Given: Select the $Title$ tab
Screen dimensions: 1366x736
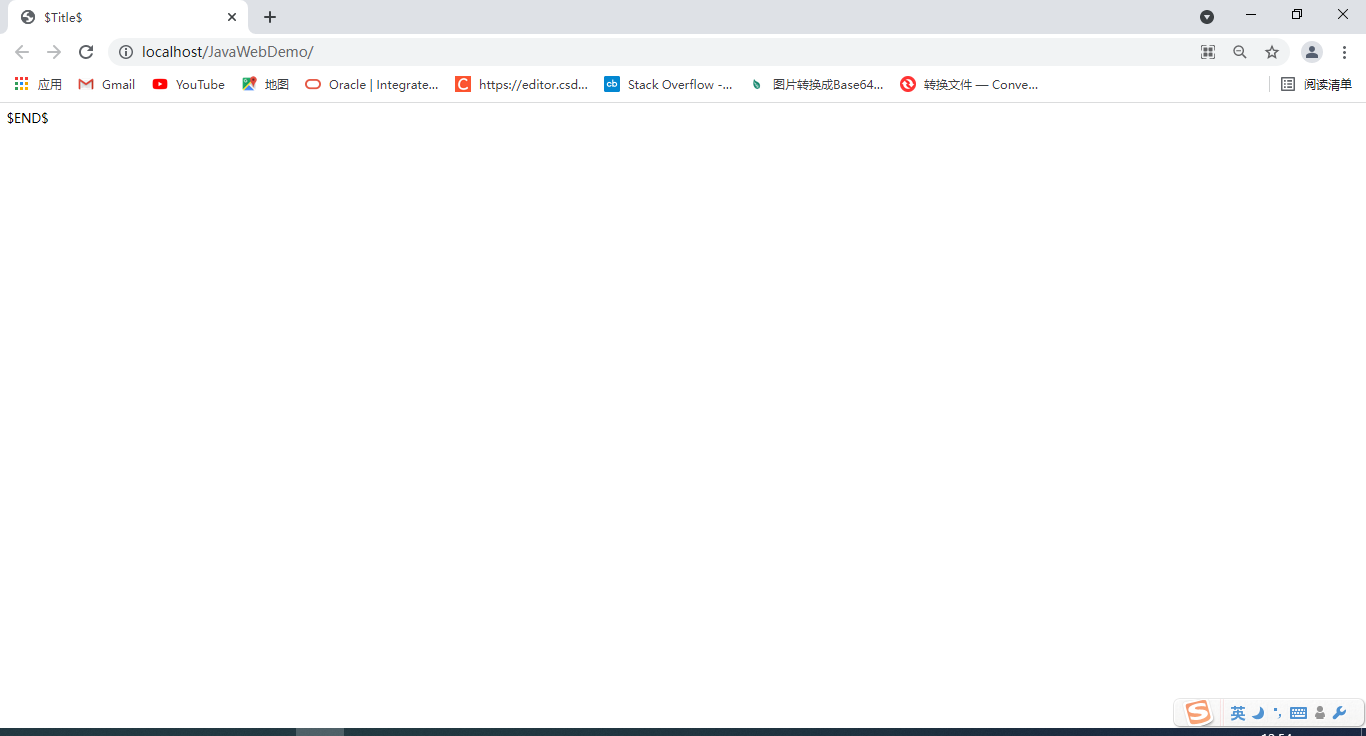Looking at the screenshot, I should coord(128,17).
